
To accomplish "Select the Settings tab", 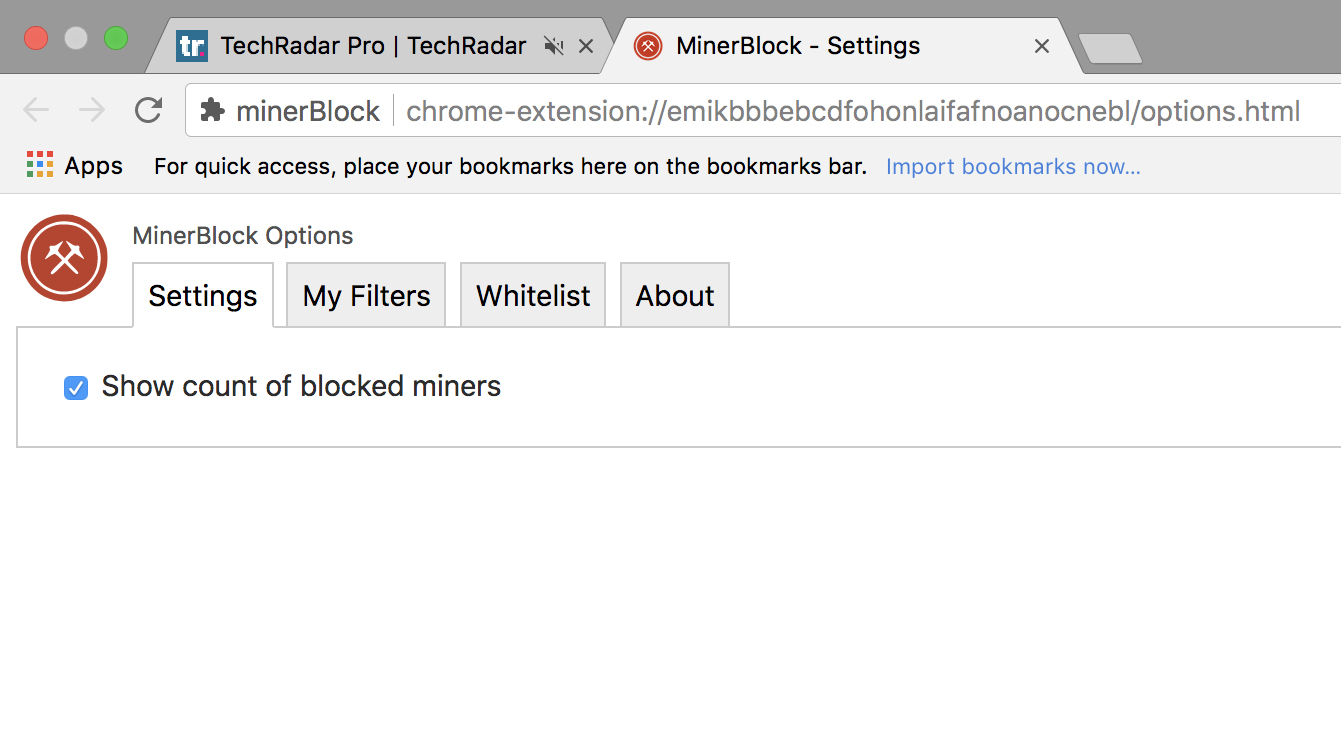I will [x=203, y=296].
